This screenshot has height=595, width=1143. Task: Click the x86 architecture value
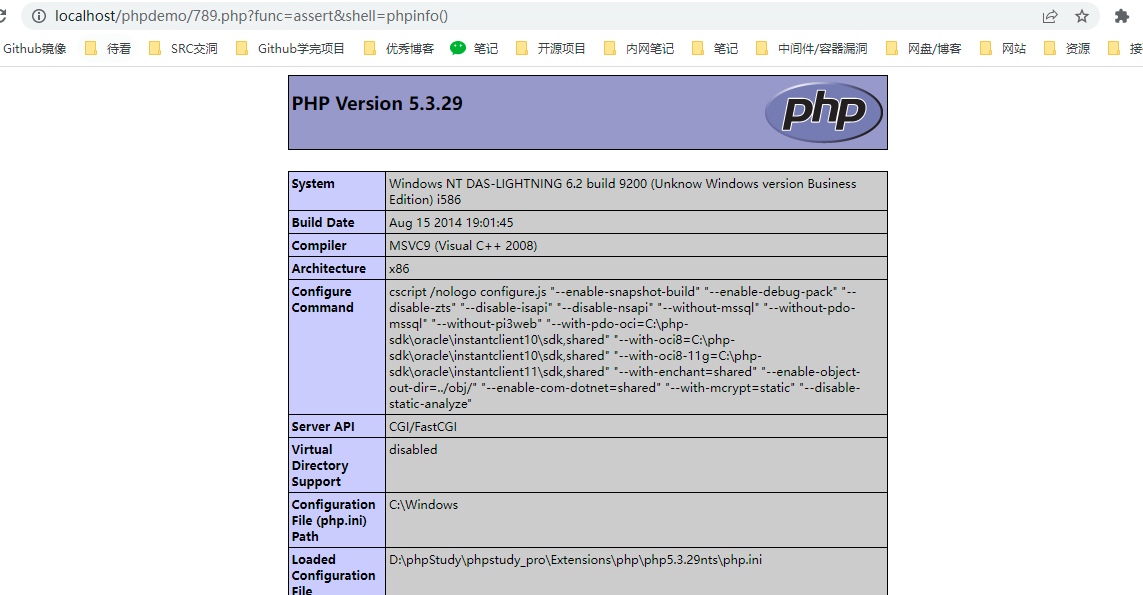tap(399, 268)
